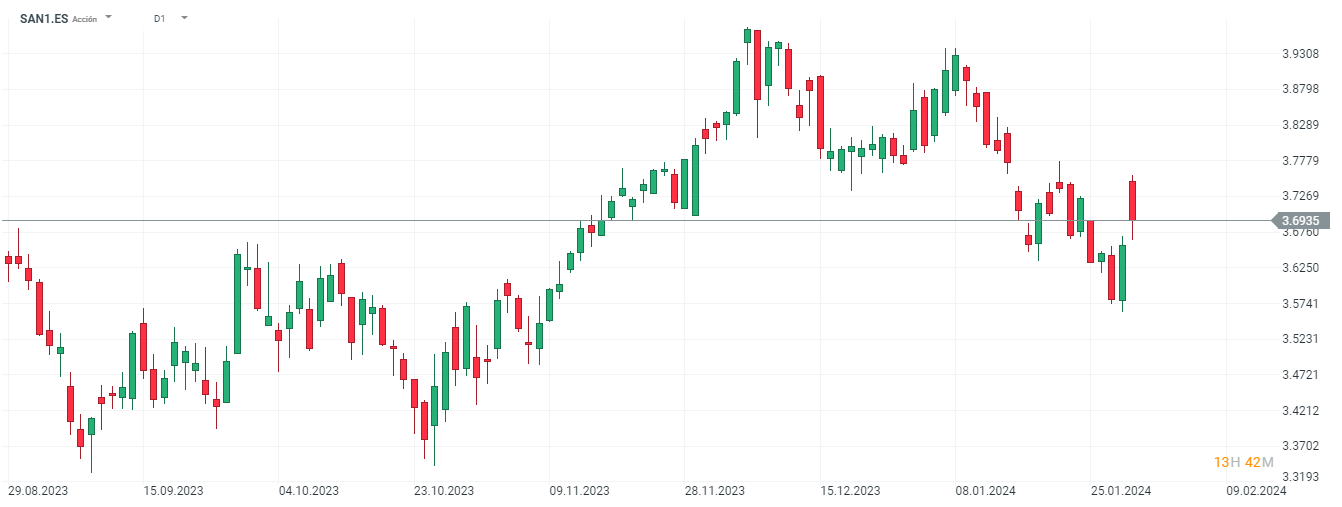The height and width of the screenshot is (507, 1342).
Task: Click the SAN1.ES ticker name
Action: [44, 18]
